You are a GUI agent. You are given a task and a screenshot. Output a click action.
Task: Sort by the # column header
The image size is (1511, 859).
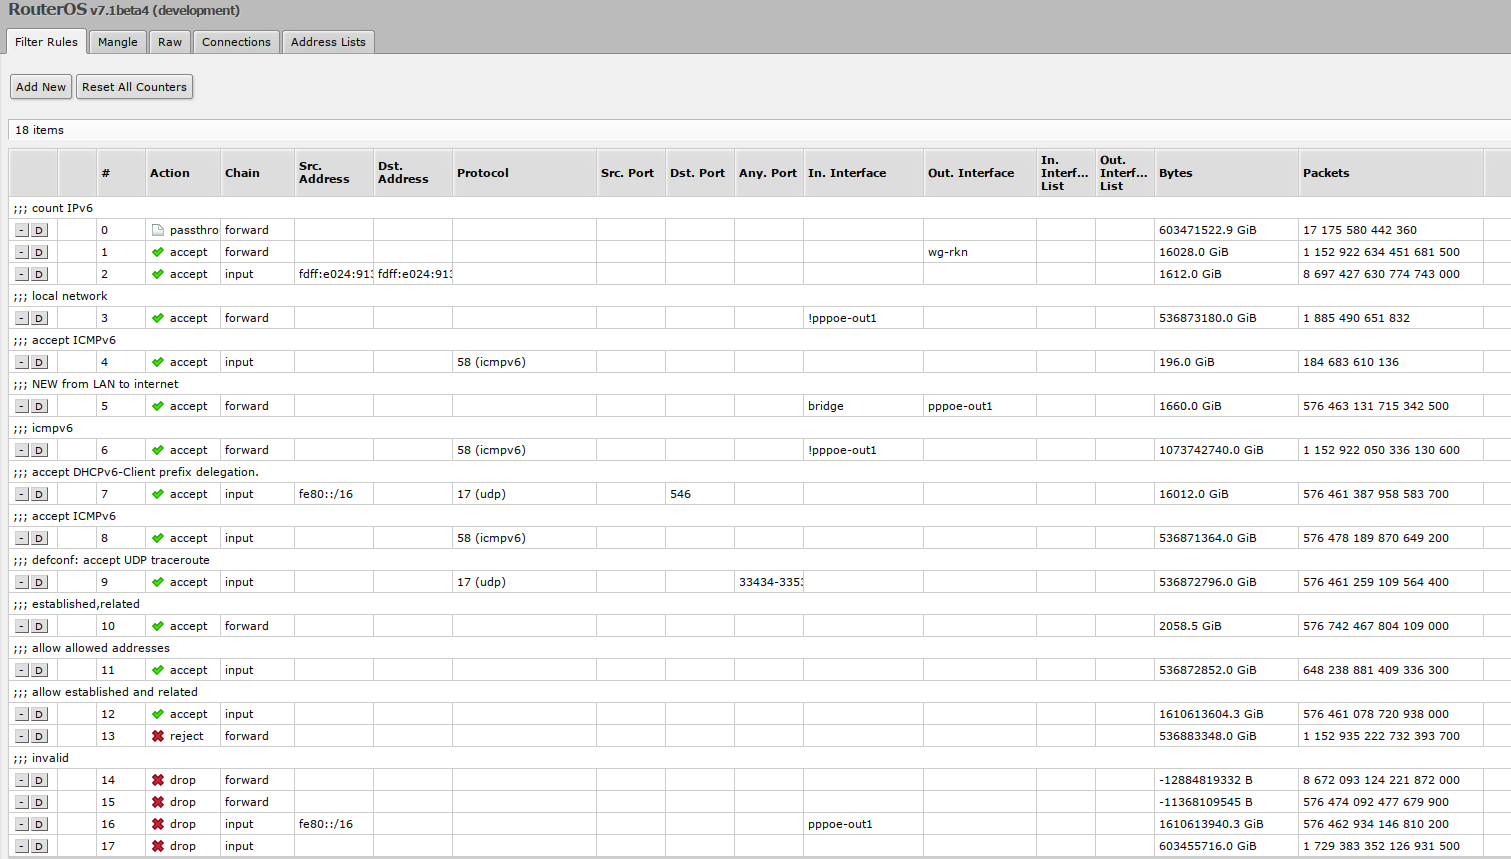tap(121, 173)
